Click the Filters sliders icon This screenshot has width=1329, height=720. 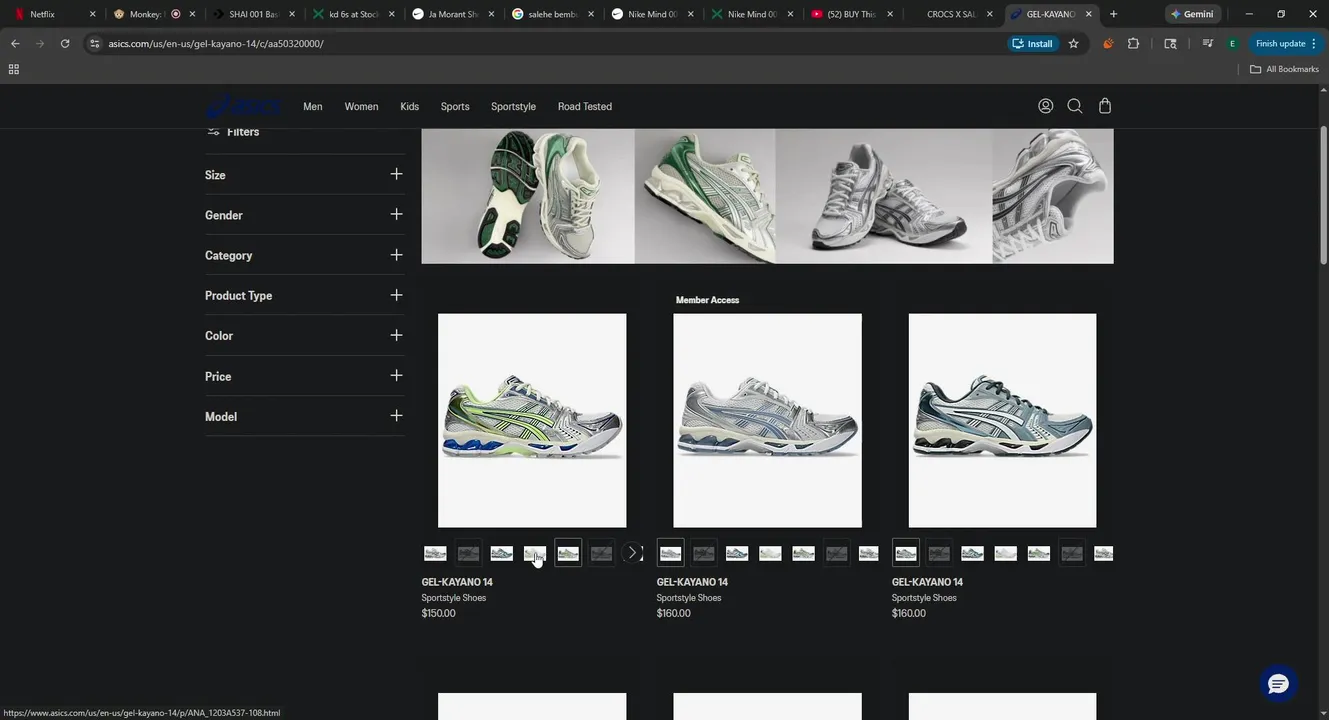point(213,132)
